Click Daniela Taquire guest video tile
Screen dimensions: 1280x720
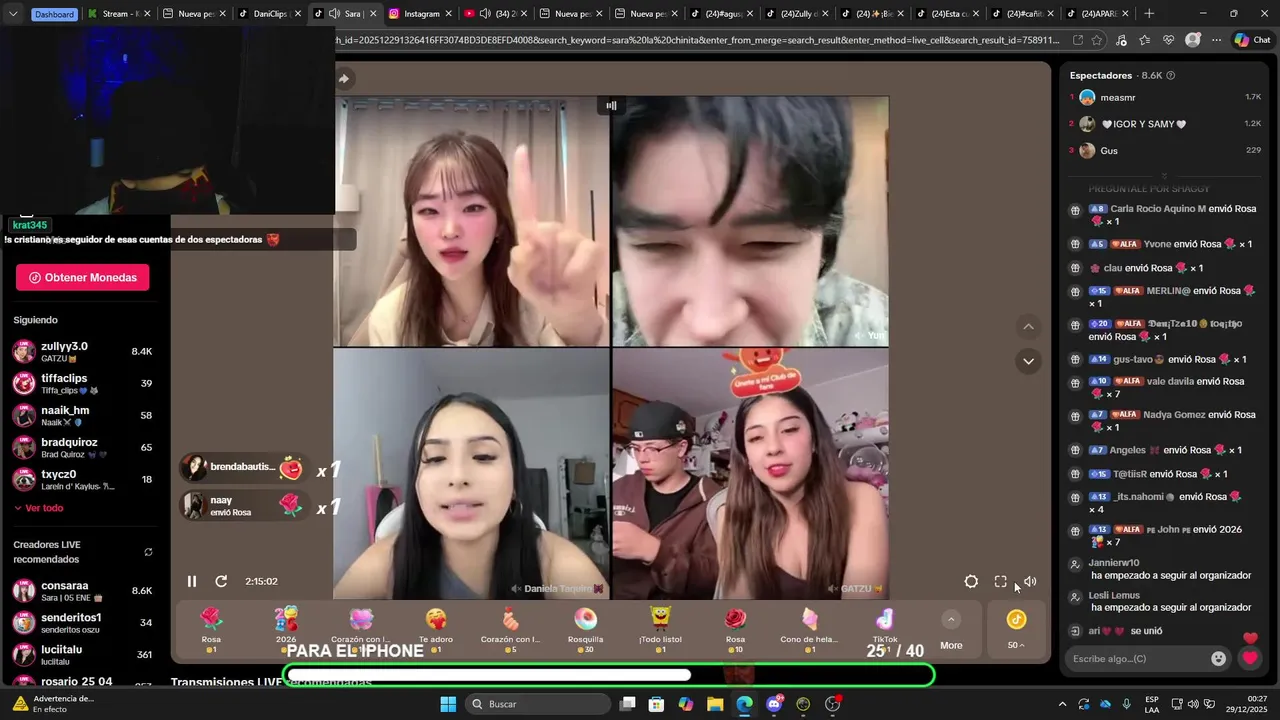coord(471,473)
